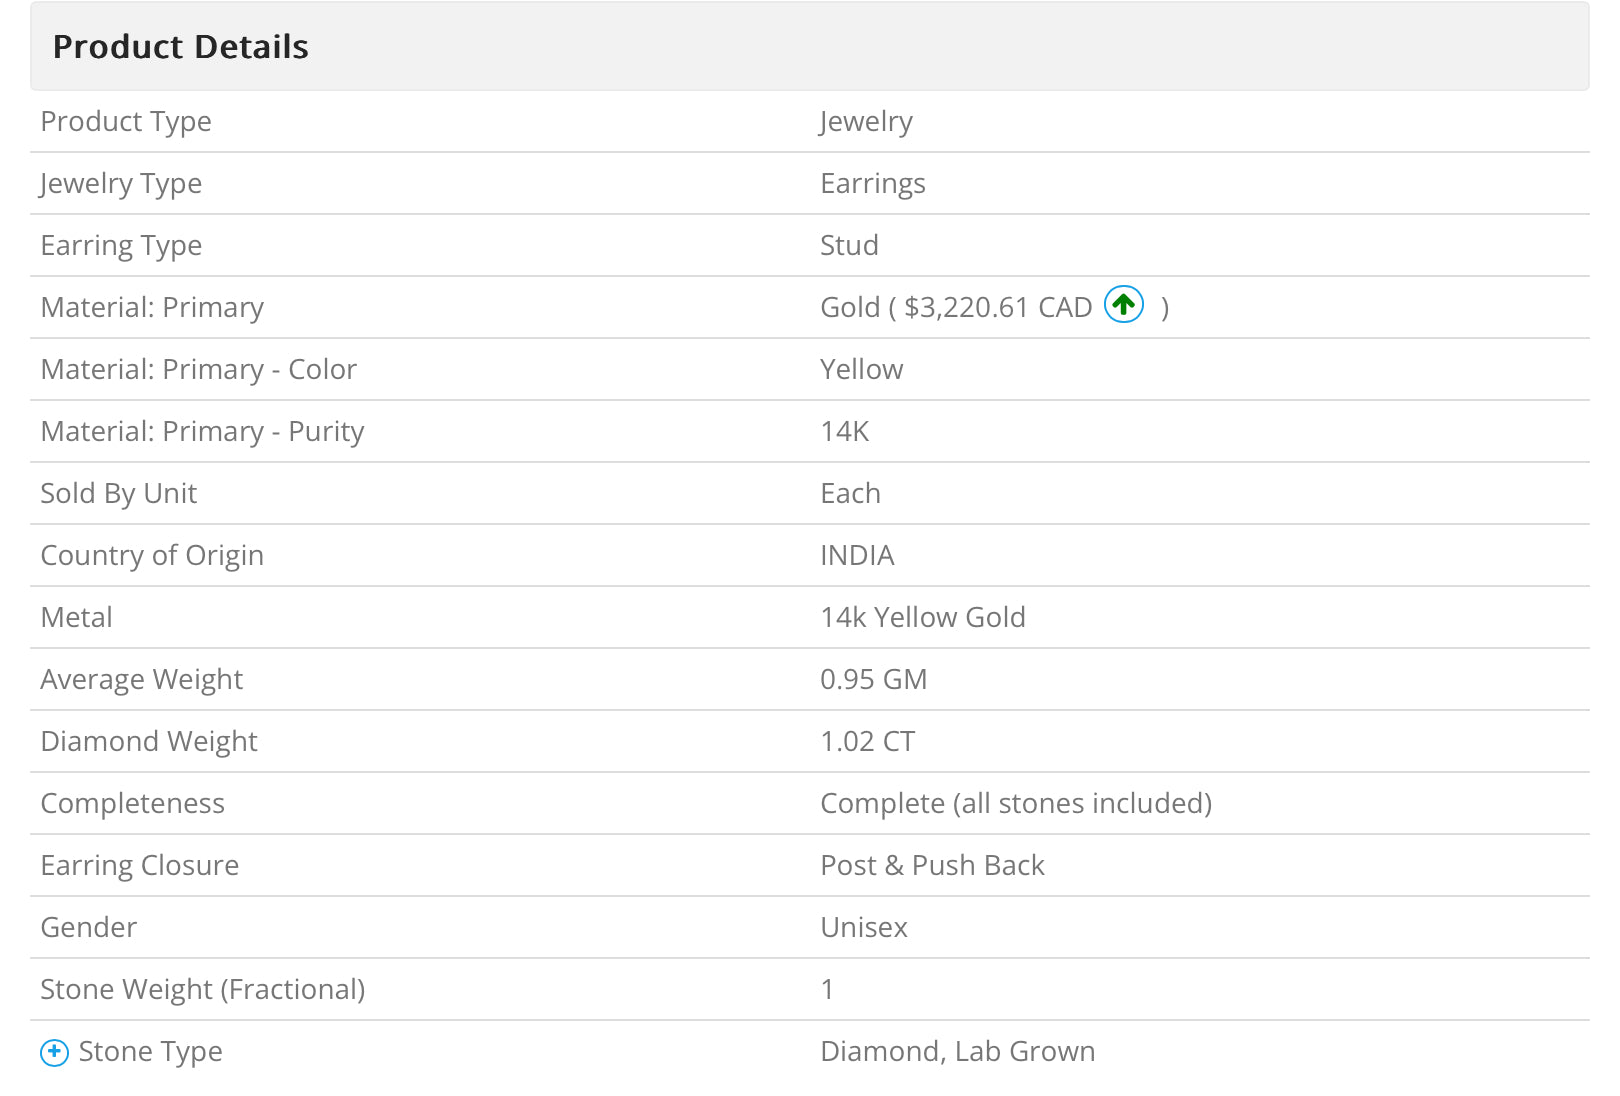Click the Earrings value text

pos(872,184)
